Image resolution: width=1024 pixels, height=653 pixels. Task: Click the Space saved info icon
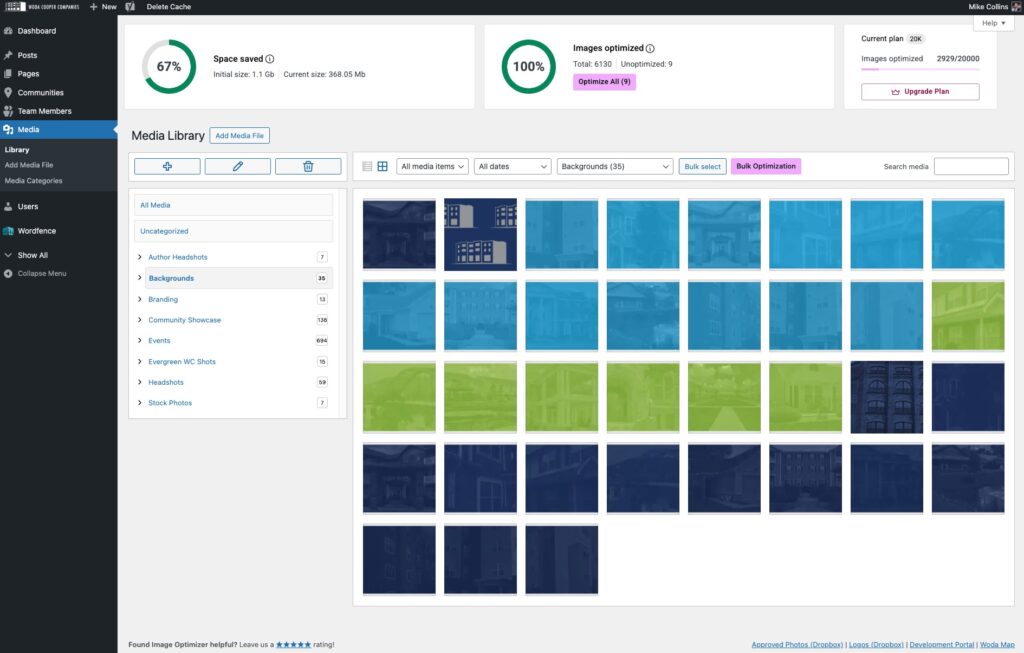270,59
